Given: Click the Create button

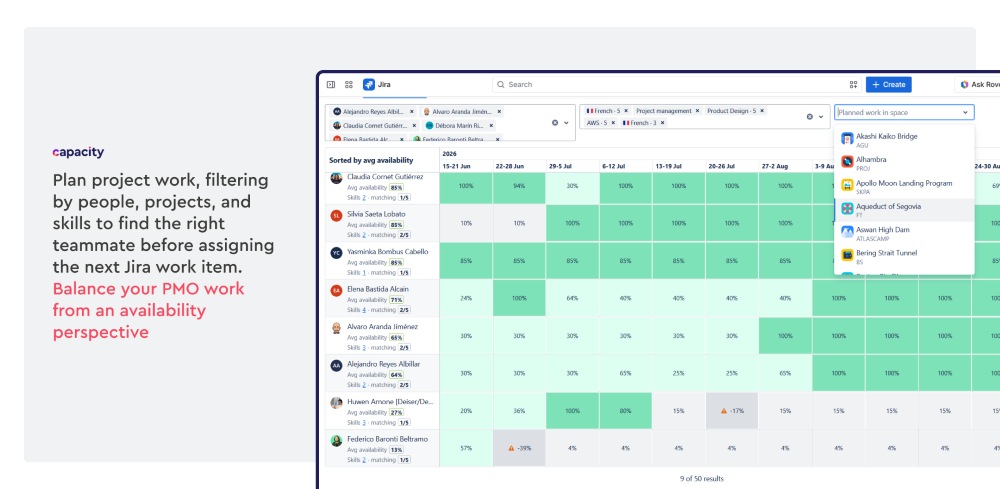Looking at the screenshot, I should pos(888,84).
